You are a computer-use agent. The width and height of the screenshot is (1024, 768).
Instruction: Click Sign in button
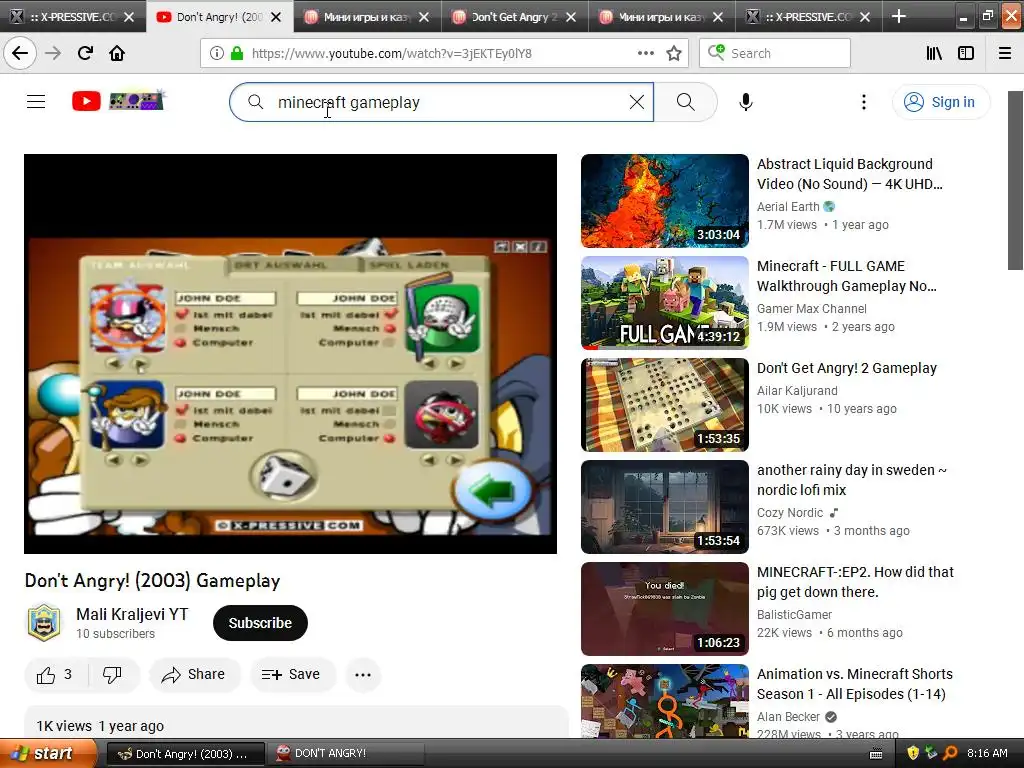(x=941, y=102)
